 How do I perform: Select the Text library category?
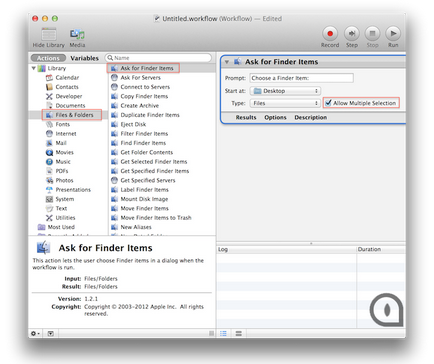tap(61, 208)
